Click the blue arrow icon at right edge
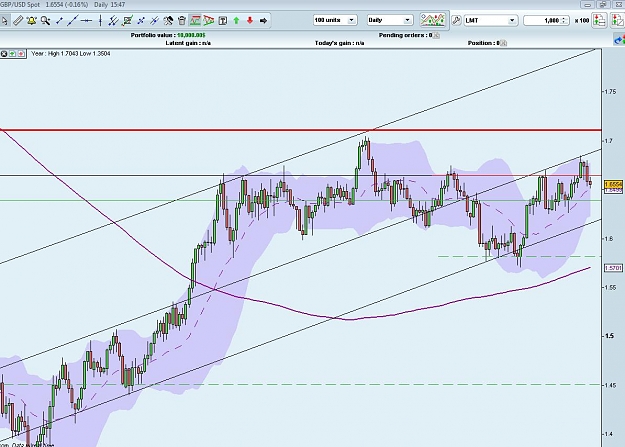 click(619, 39)
